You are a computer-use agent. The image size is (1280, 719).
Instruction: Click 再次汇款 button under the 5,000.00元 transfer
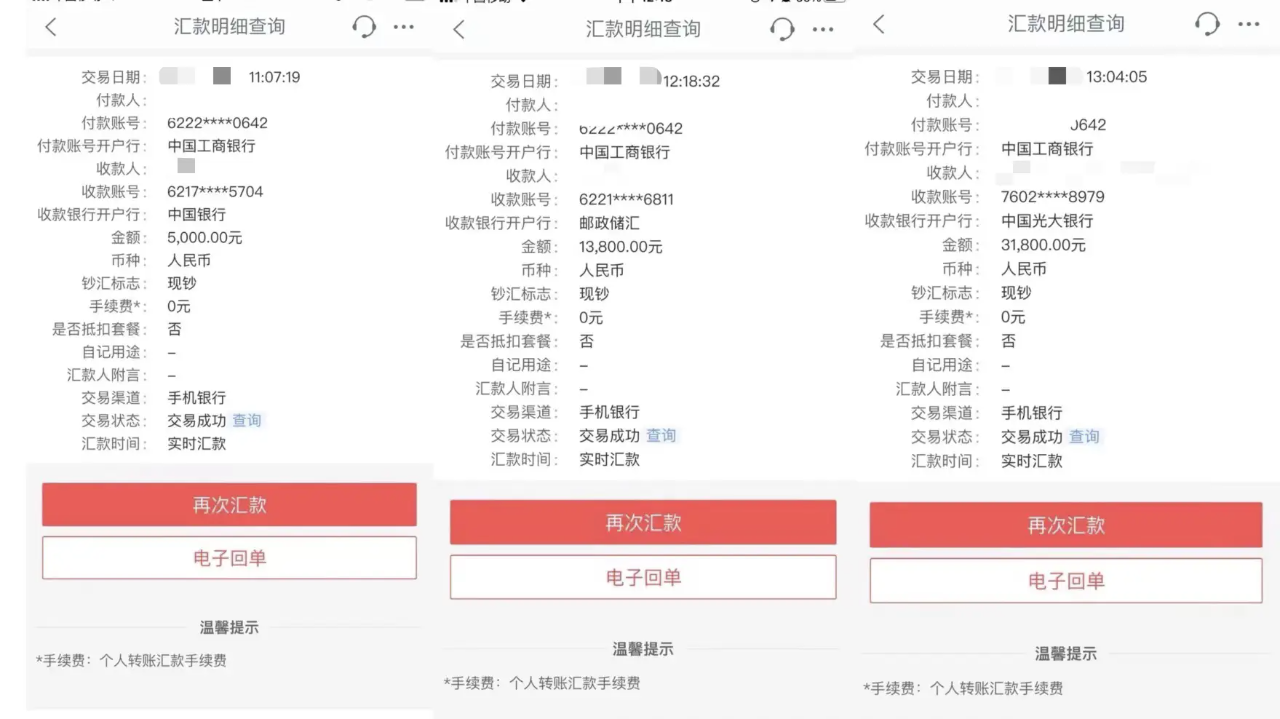click(229, 505)
